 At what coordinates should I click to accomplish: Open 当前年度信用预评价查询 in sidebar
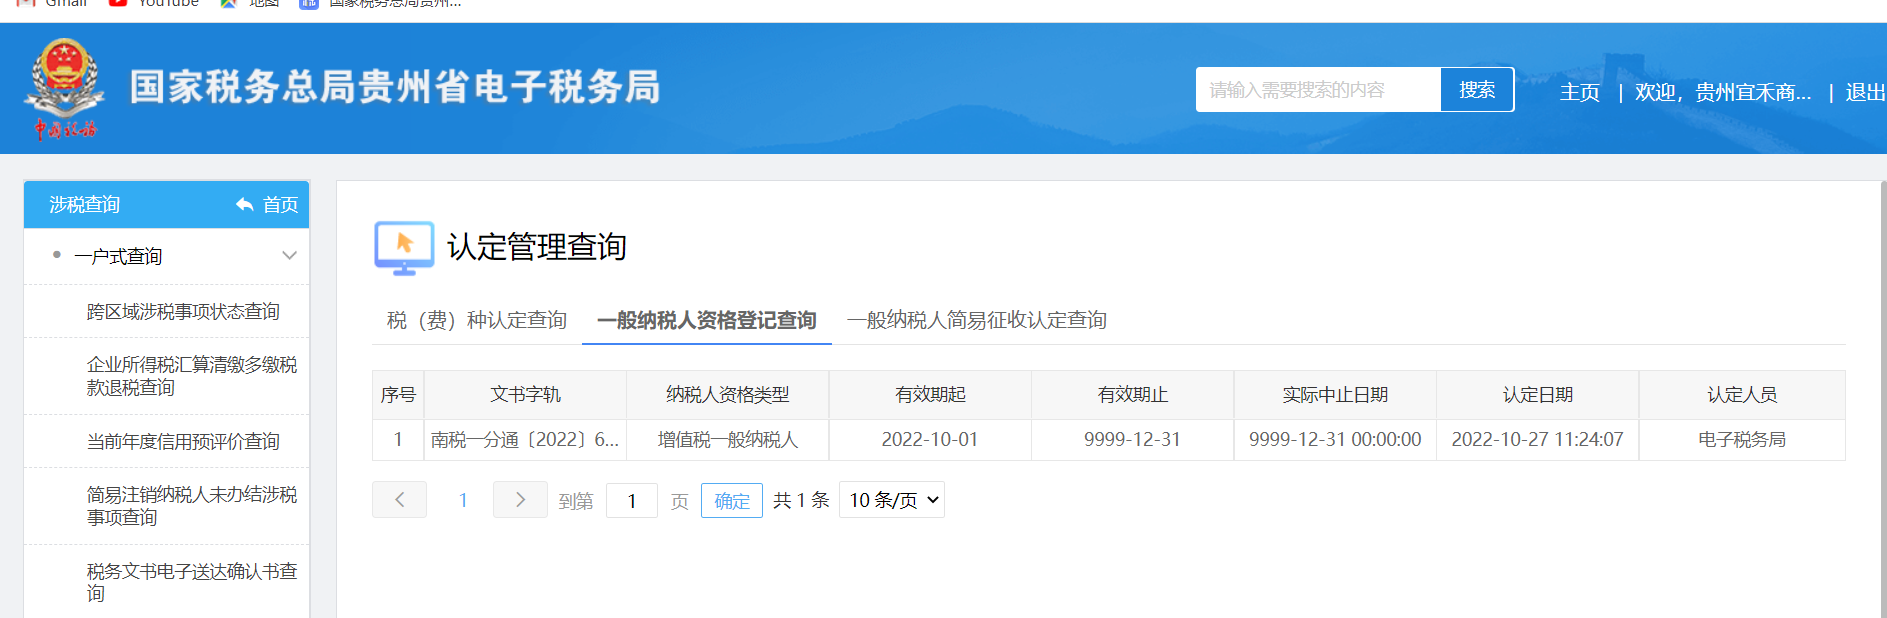[183, 442]
